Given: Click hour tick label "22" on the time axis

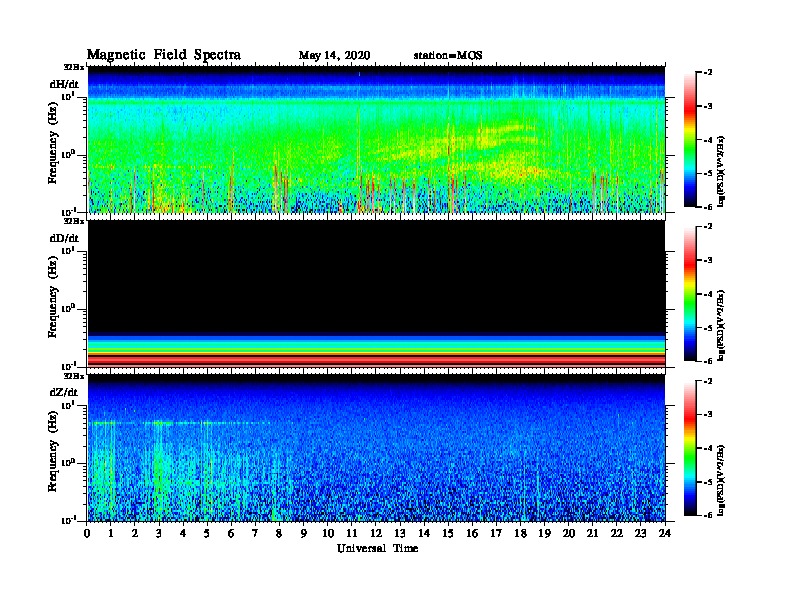Looking at the screenshot, I should (x=616, y=534).
